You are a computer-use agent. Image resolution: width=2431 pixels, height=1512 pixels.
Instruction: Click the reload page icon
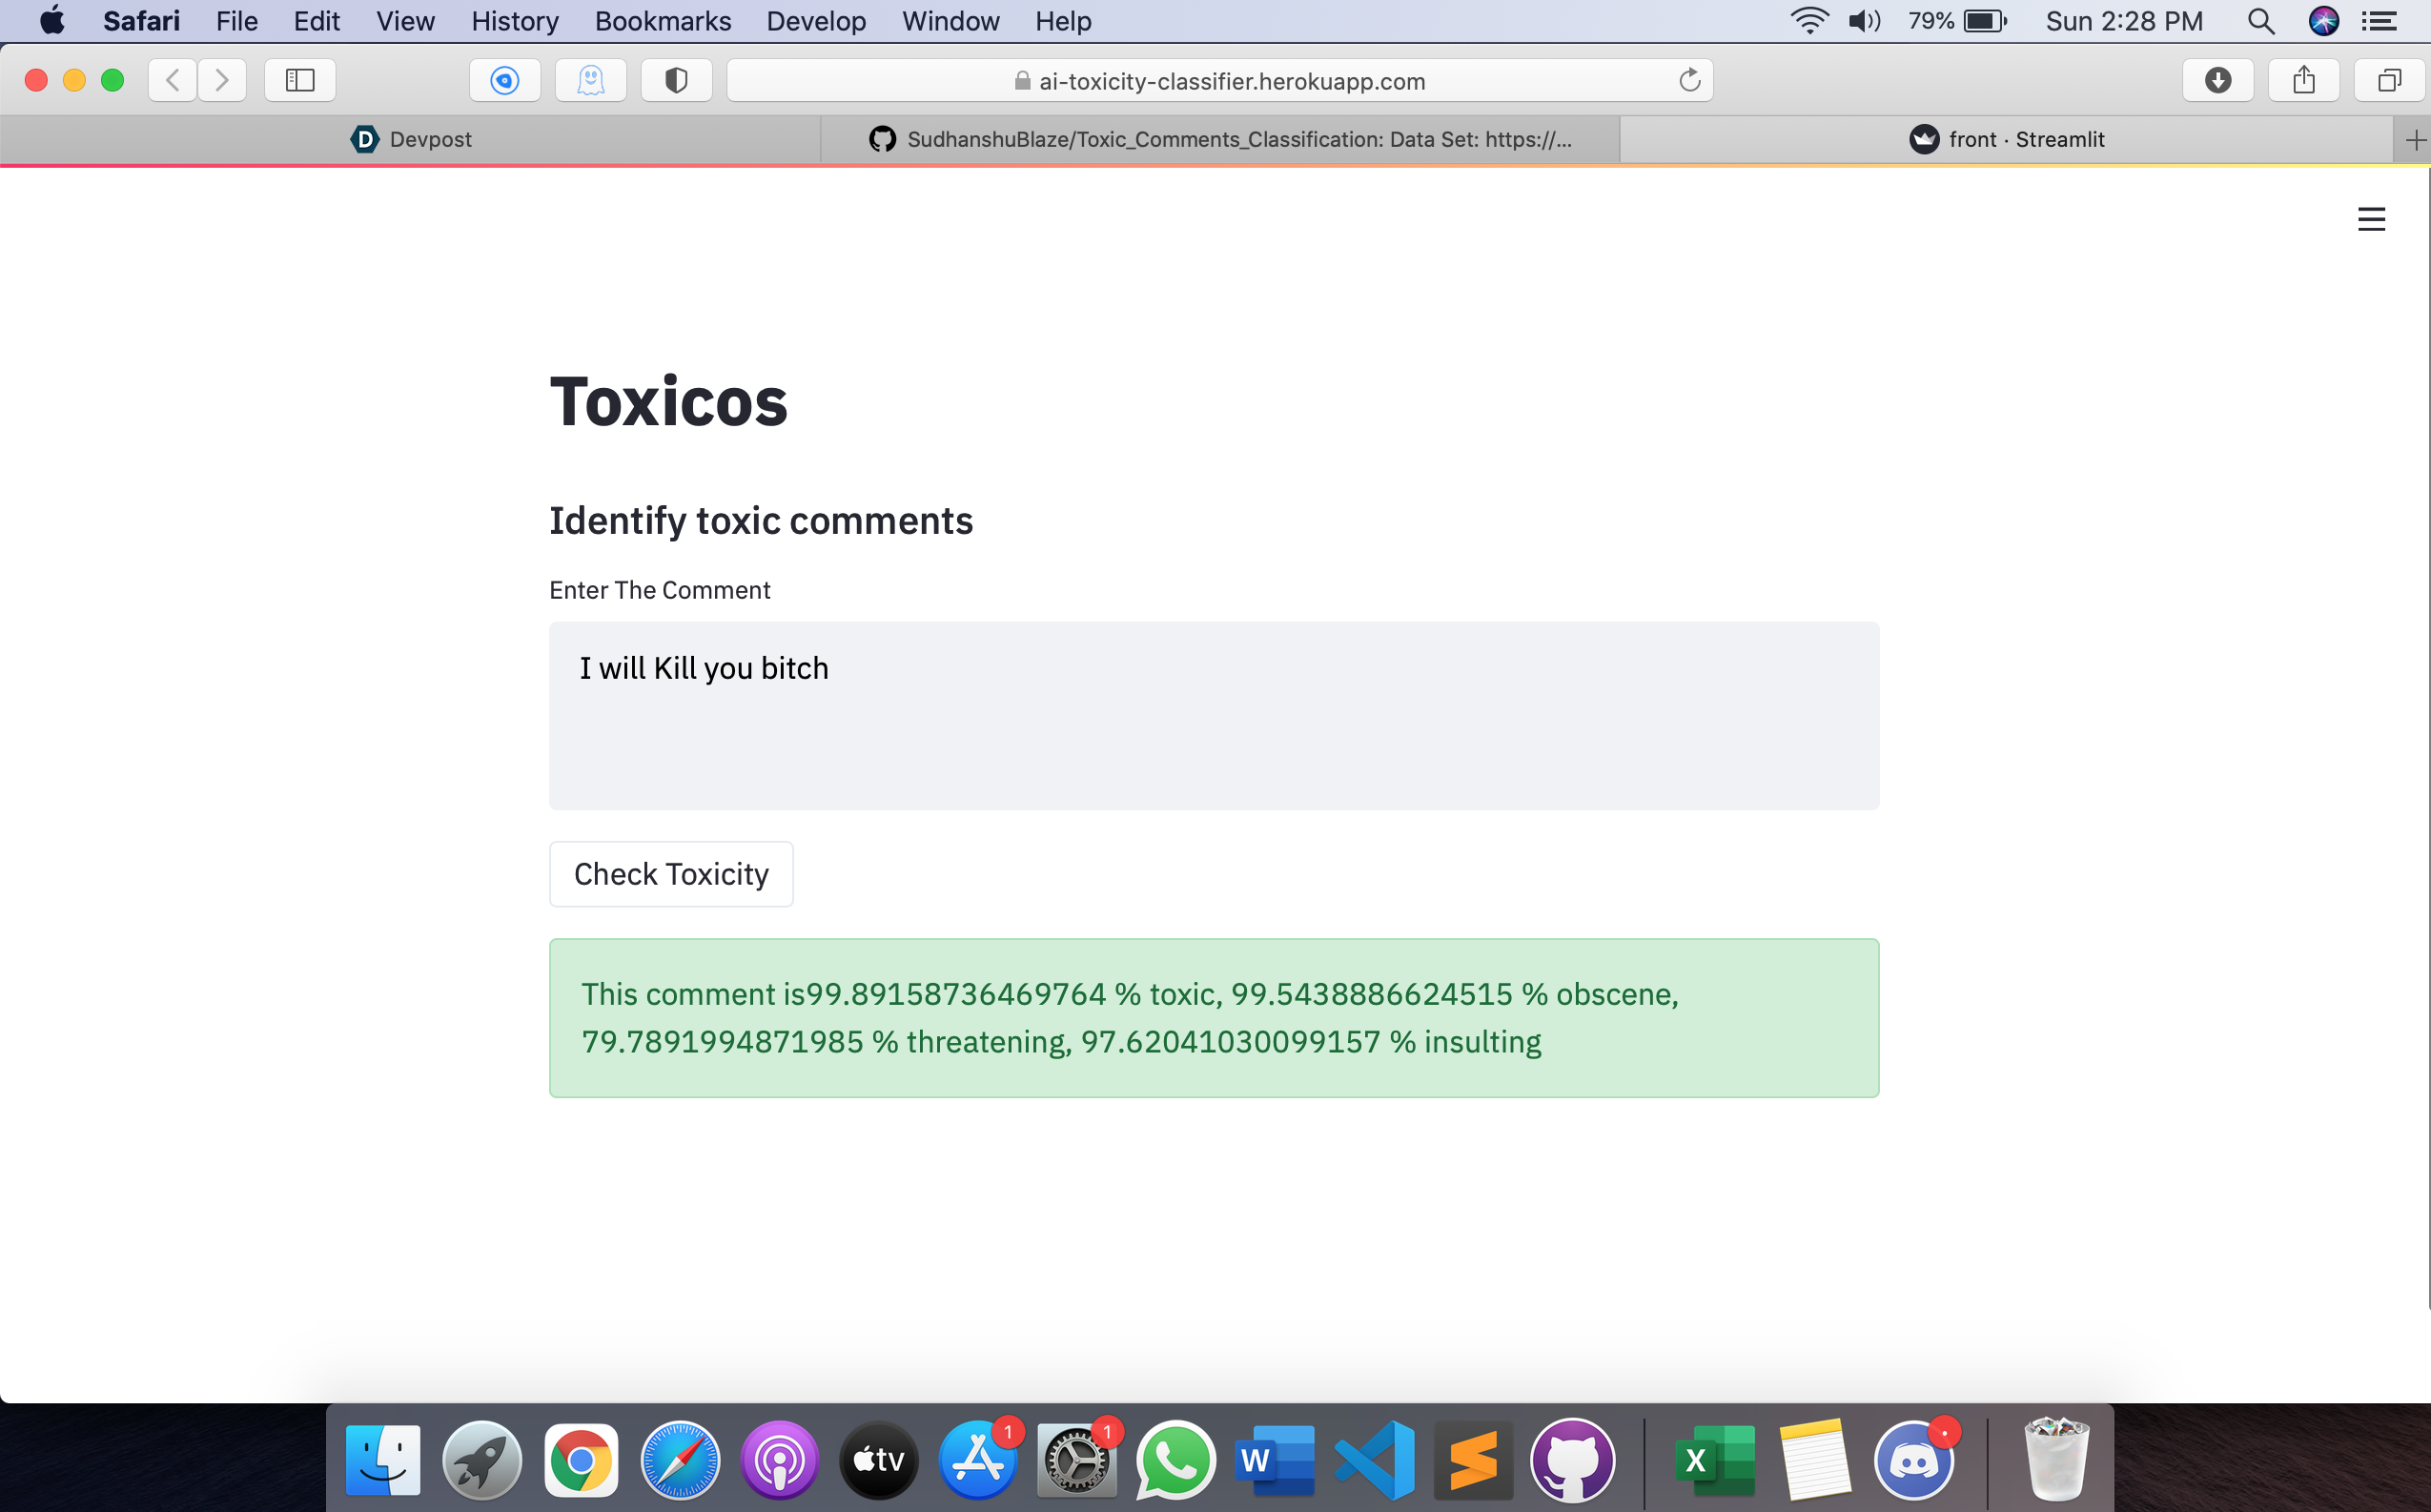pos(1689,80)
